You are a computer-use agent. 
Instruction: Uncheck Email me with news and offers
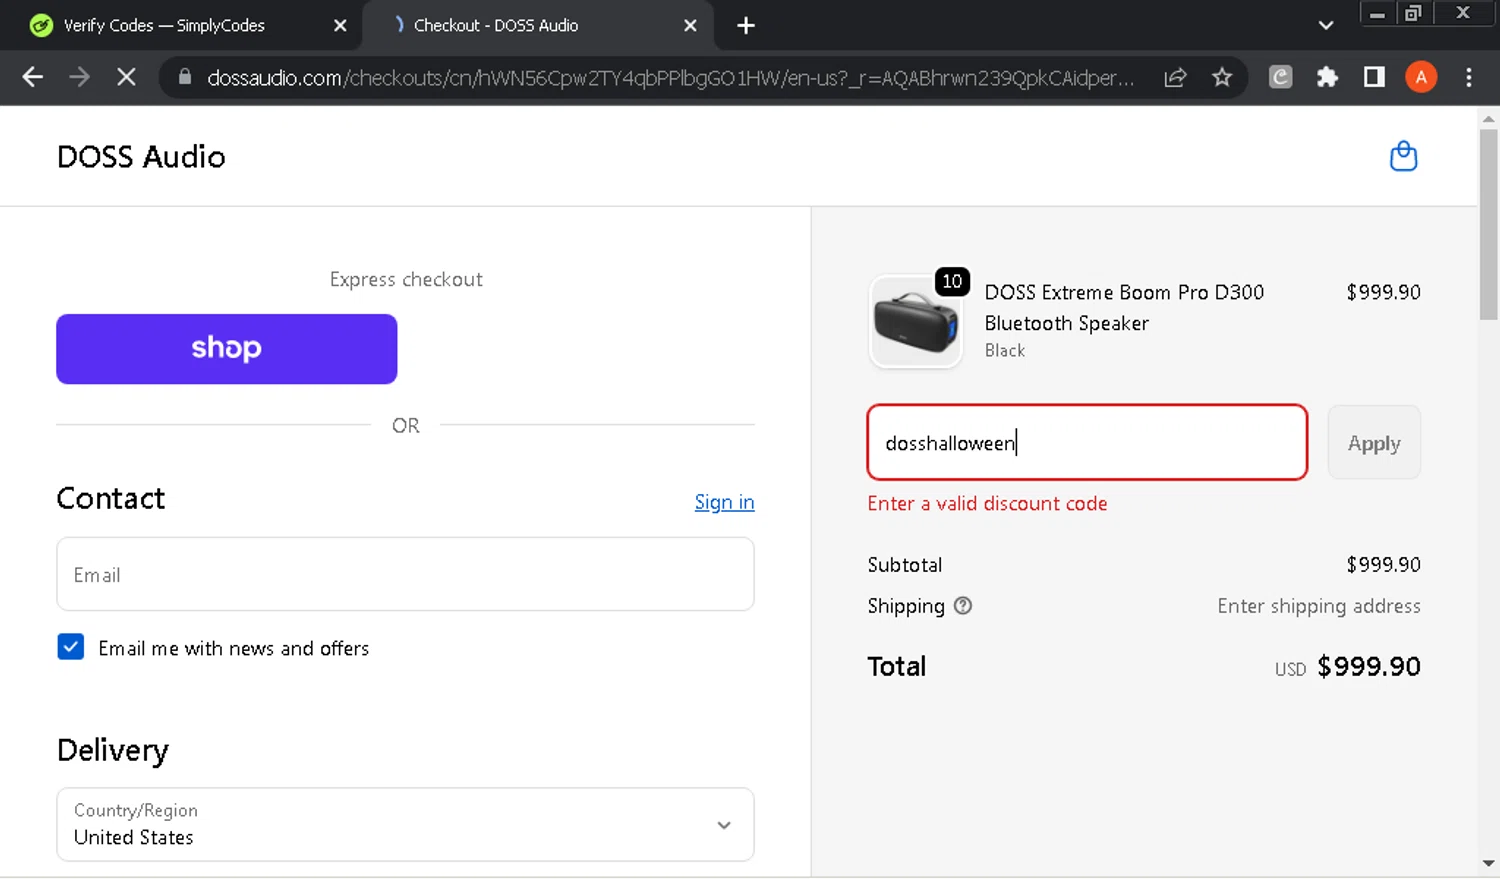pyautogui.click(x=71, y=647)
